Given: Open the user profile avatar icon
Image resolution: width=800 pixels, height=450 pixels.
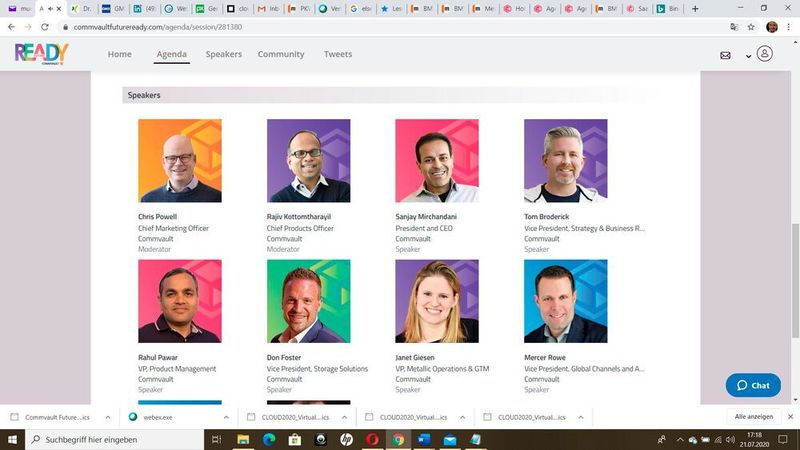Looking at the screenshot, I should click(764, 54).
